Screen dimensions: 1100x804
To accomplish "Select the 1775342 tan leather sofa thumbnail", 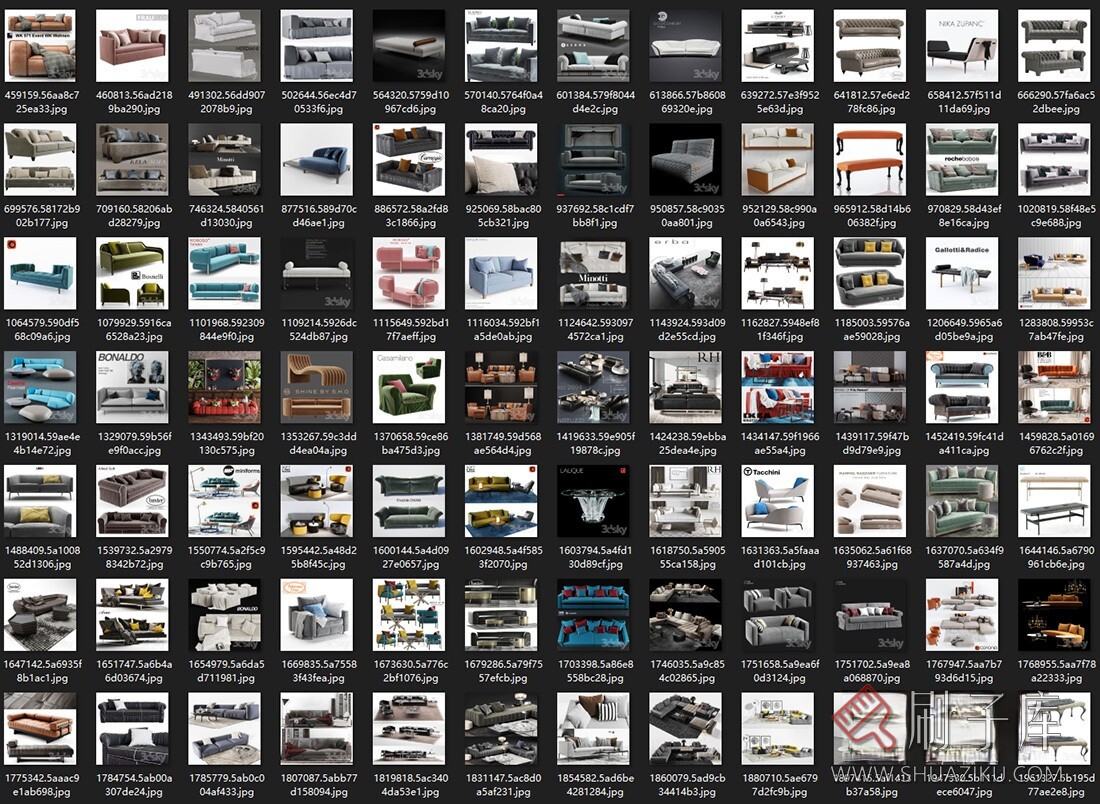I will 39,728.
